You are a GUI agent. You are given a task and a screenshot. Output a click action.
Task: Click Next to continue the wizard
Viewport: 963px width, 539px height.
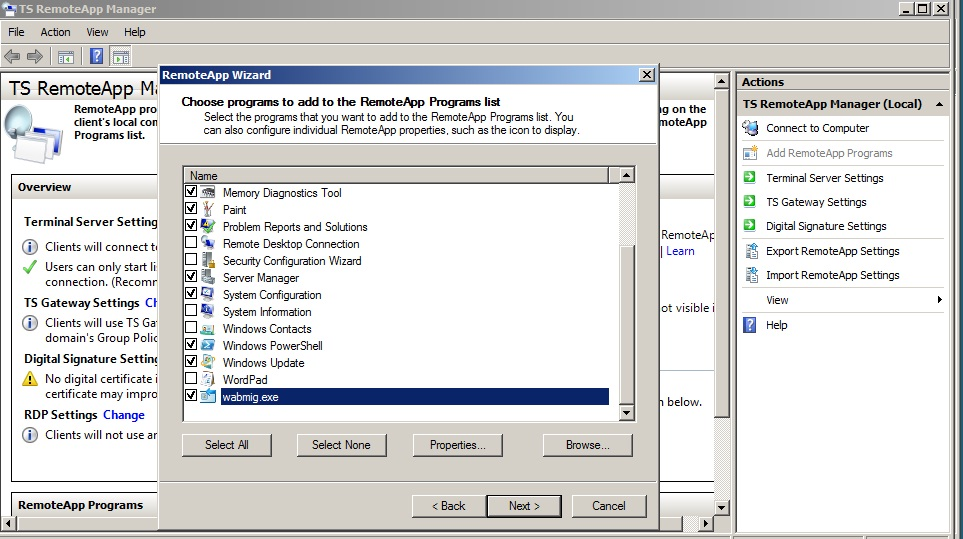(x=524, y=506)
